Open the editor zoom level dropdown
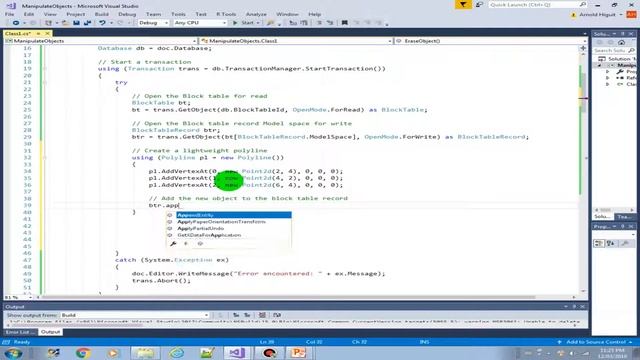 (18, 297)
